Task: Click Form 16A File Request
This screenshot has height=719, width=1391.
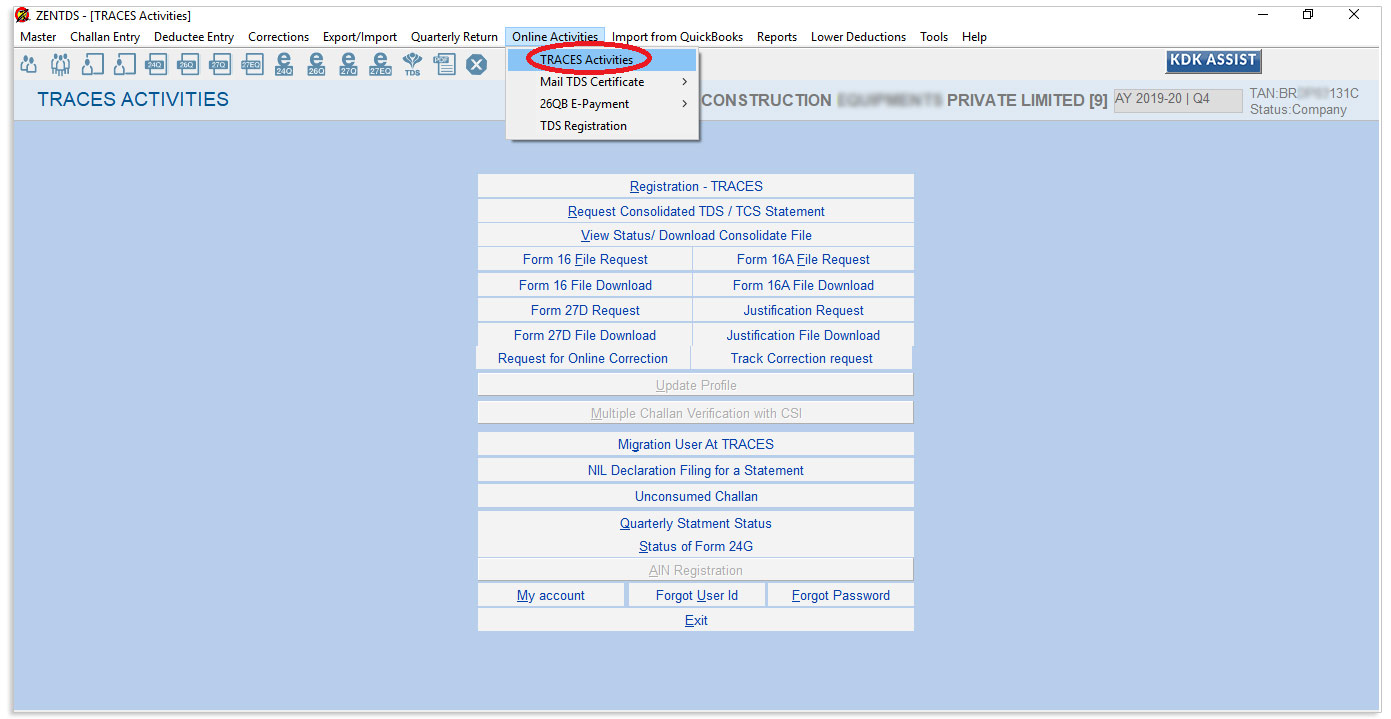Action: coord(803,259)
